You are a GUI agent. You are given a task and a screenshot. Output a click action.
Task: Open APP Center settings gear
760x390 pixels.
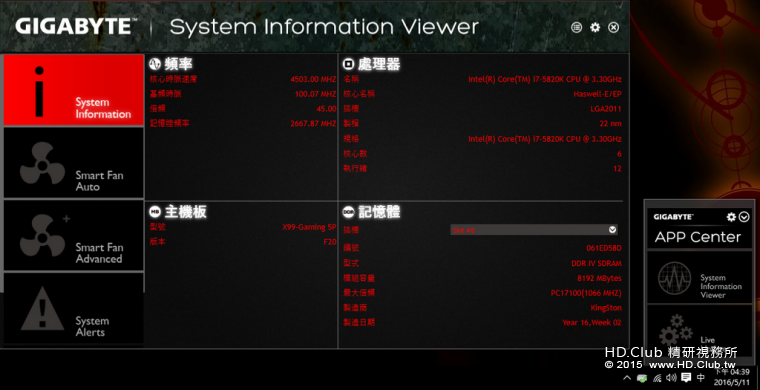click(x=731, y=217)
